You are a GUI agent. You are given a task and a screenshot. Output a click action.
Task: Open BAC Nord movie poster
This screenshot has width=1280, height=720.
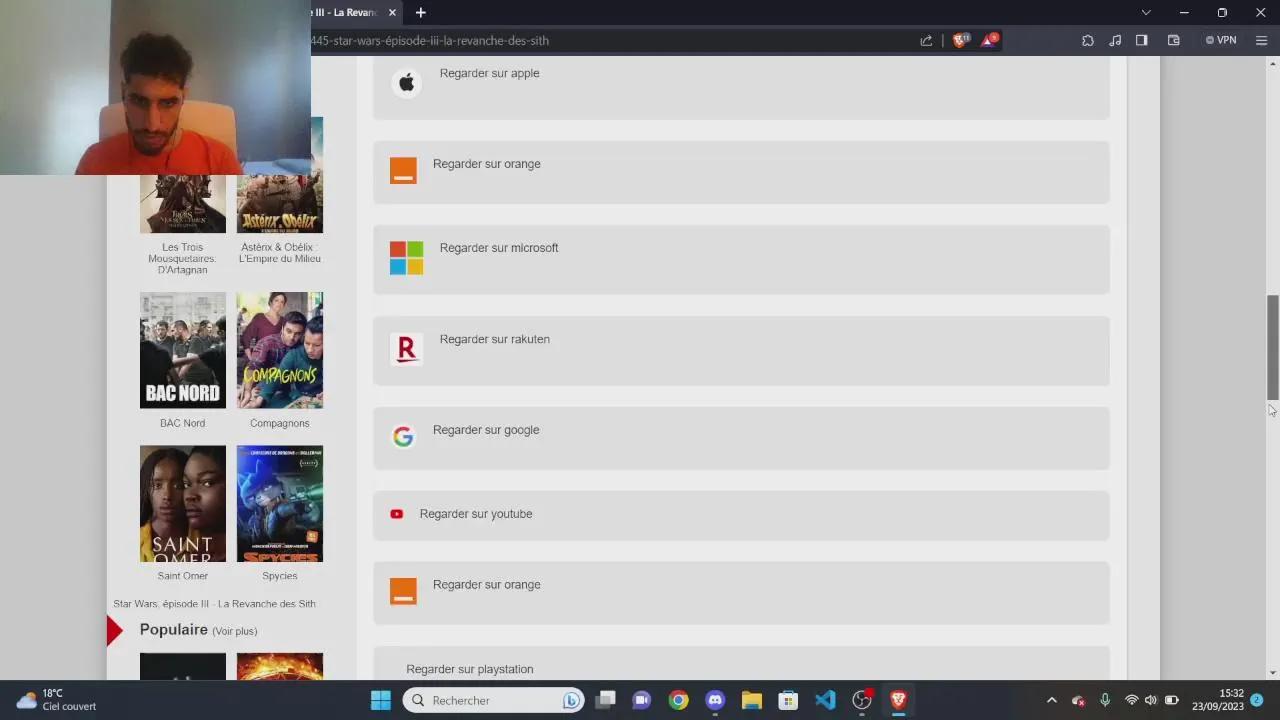183,350
